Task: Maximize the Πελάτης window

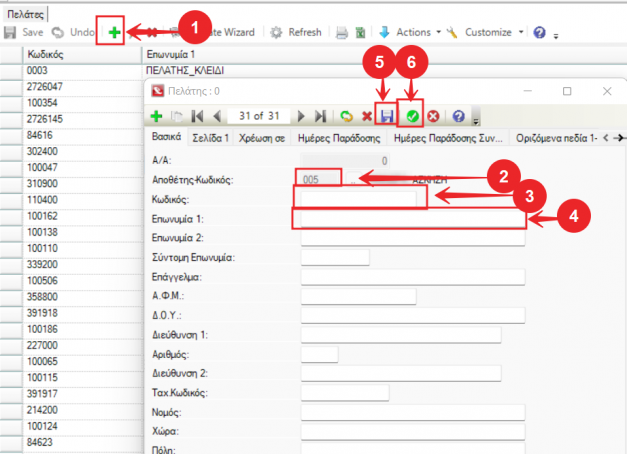Action: point(567,91)
